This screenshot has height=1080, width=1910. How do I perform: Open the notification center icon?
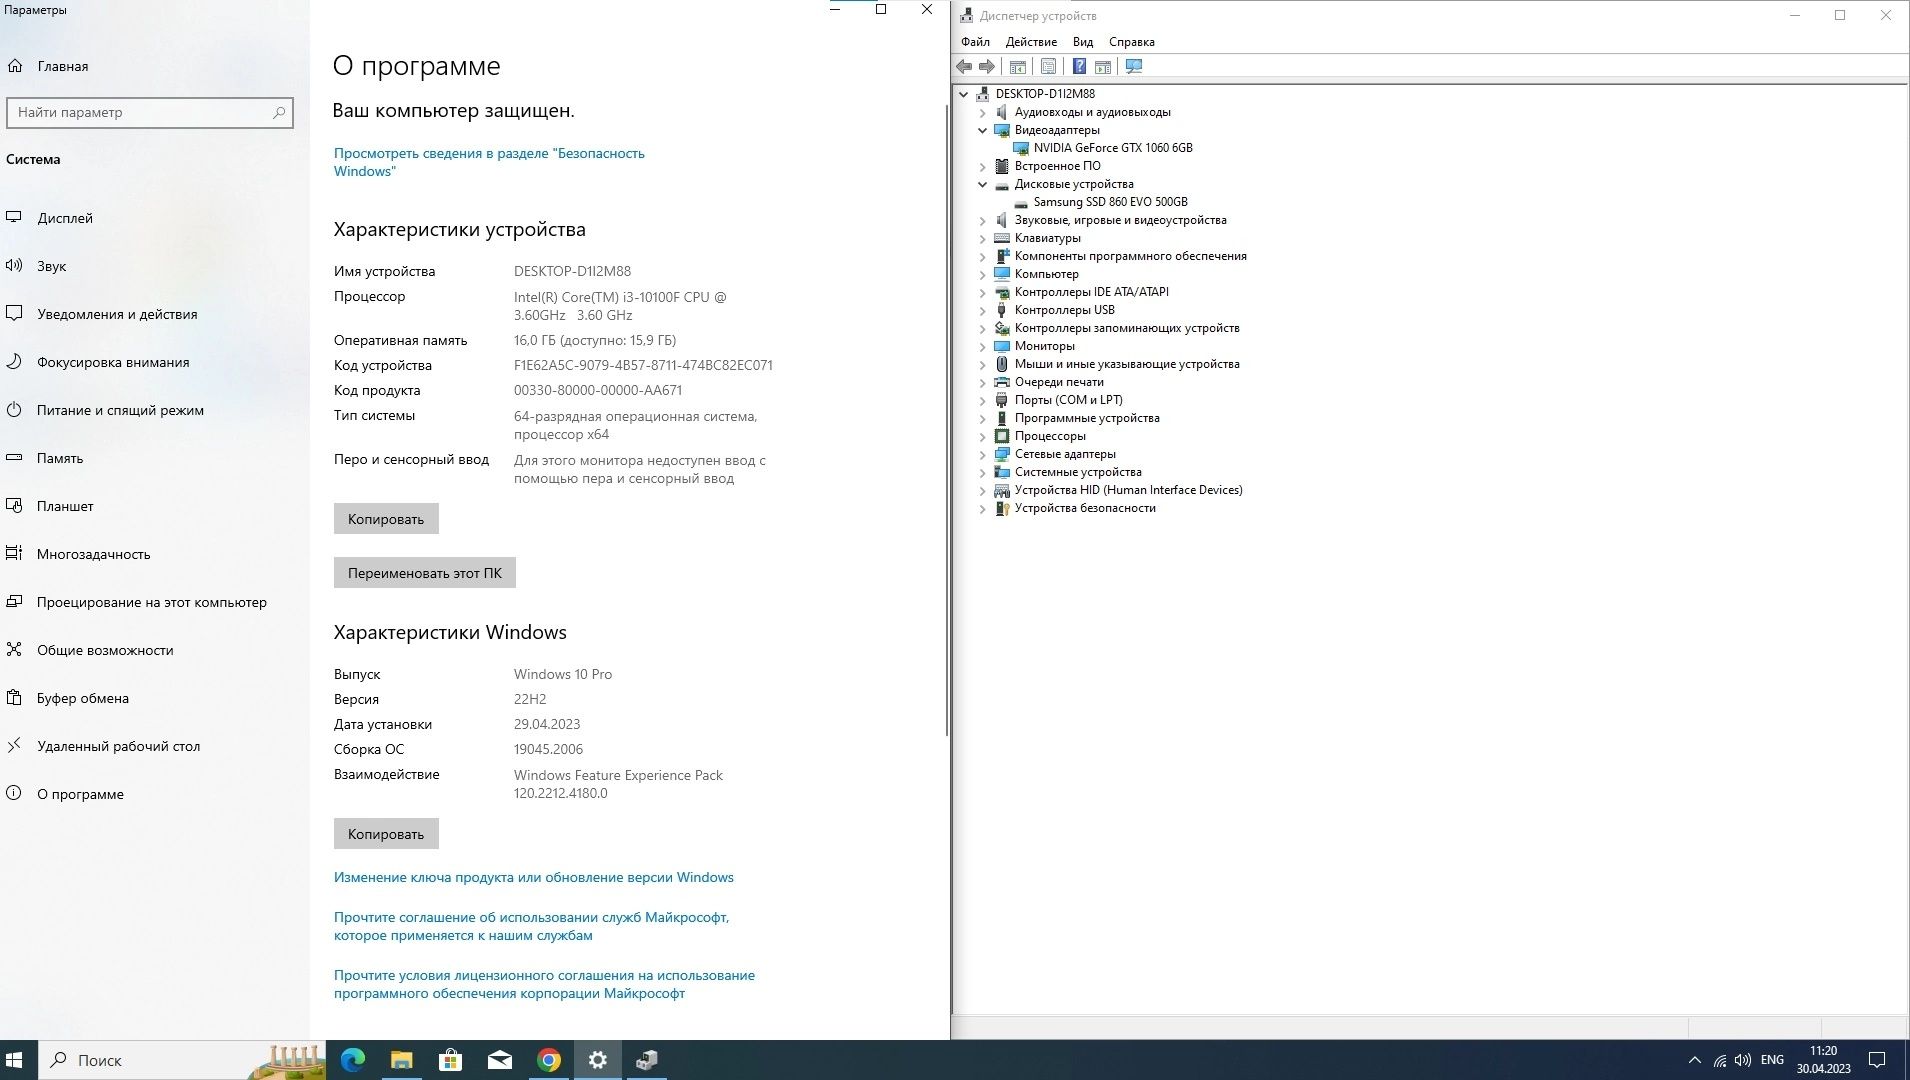(1877, 1060)
